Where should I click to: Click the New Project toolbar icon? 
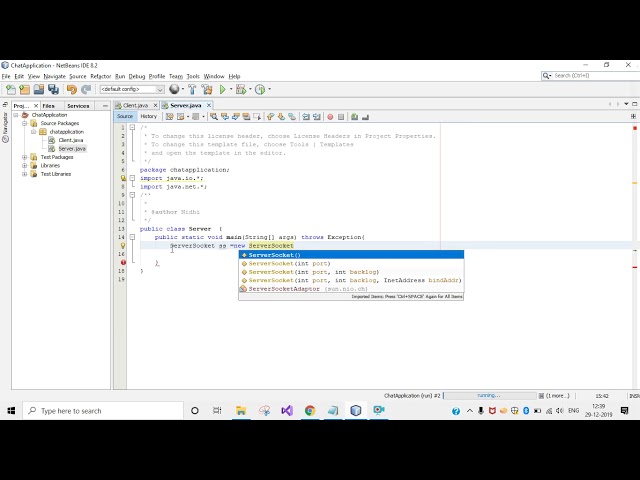[24, 89]
